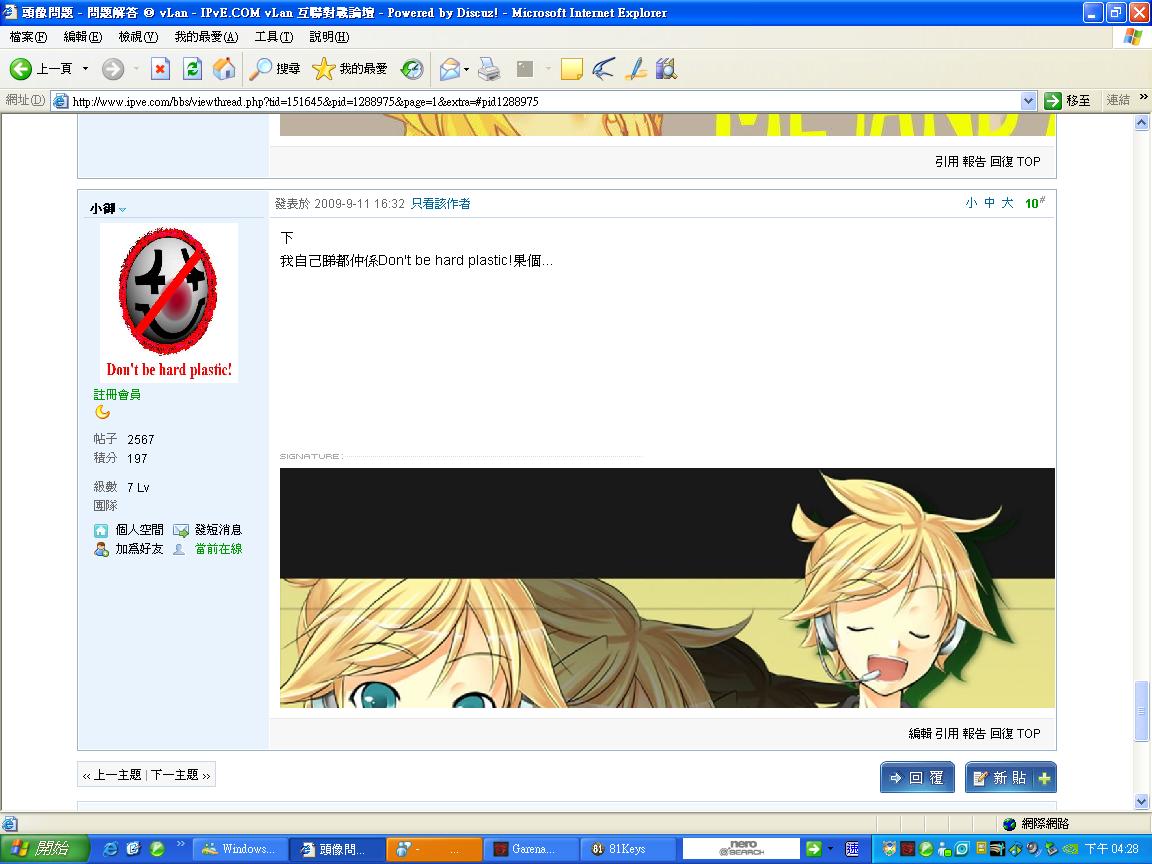
Task: Go to 上一主題 previous thread
Action: [118, 774]
